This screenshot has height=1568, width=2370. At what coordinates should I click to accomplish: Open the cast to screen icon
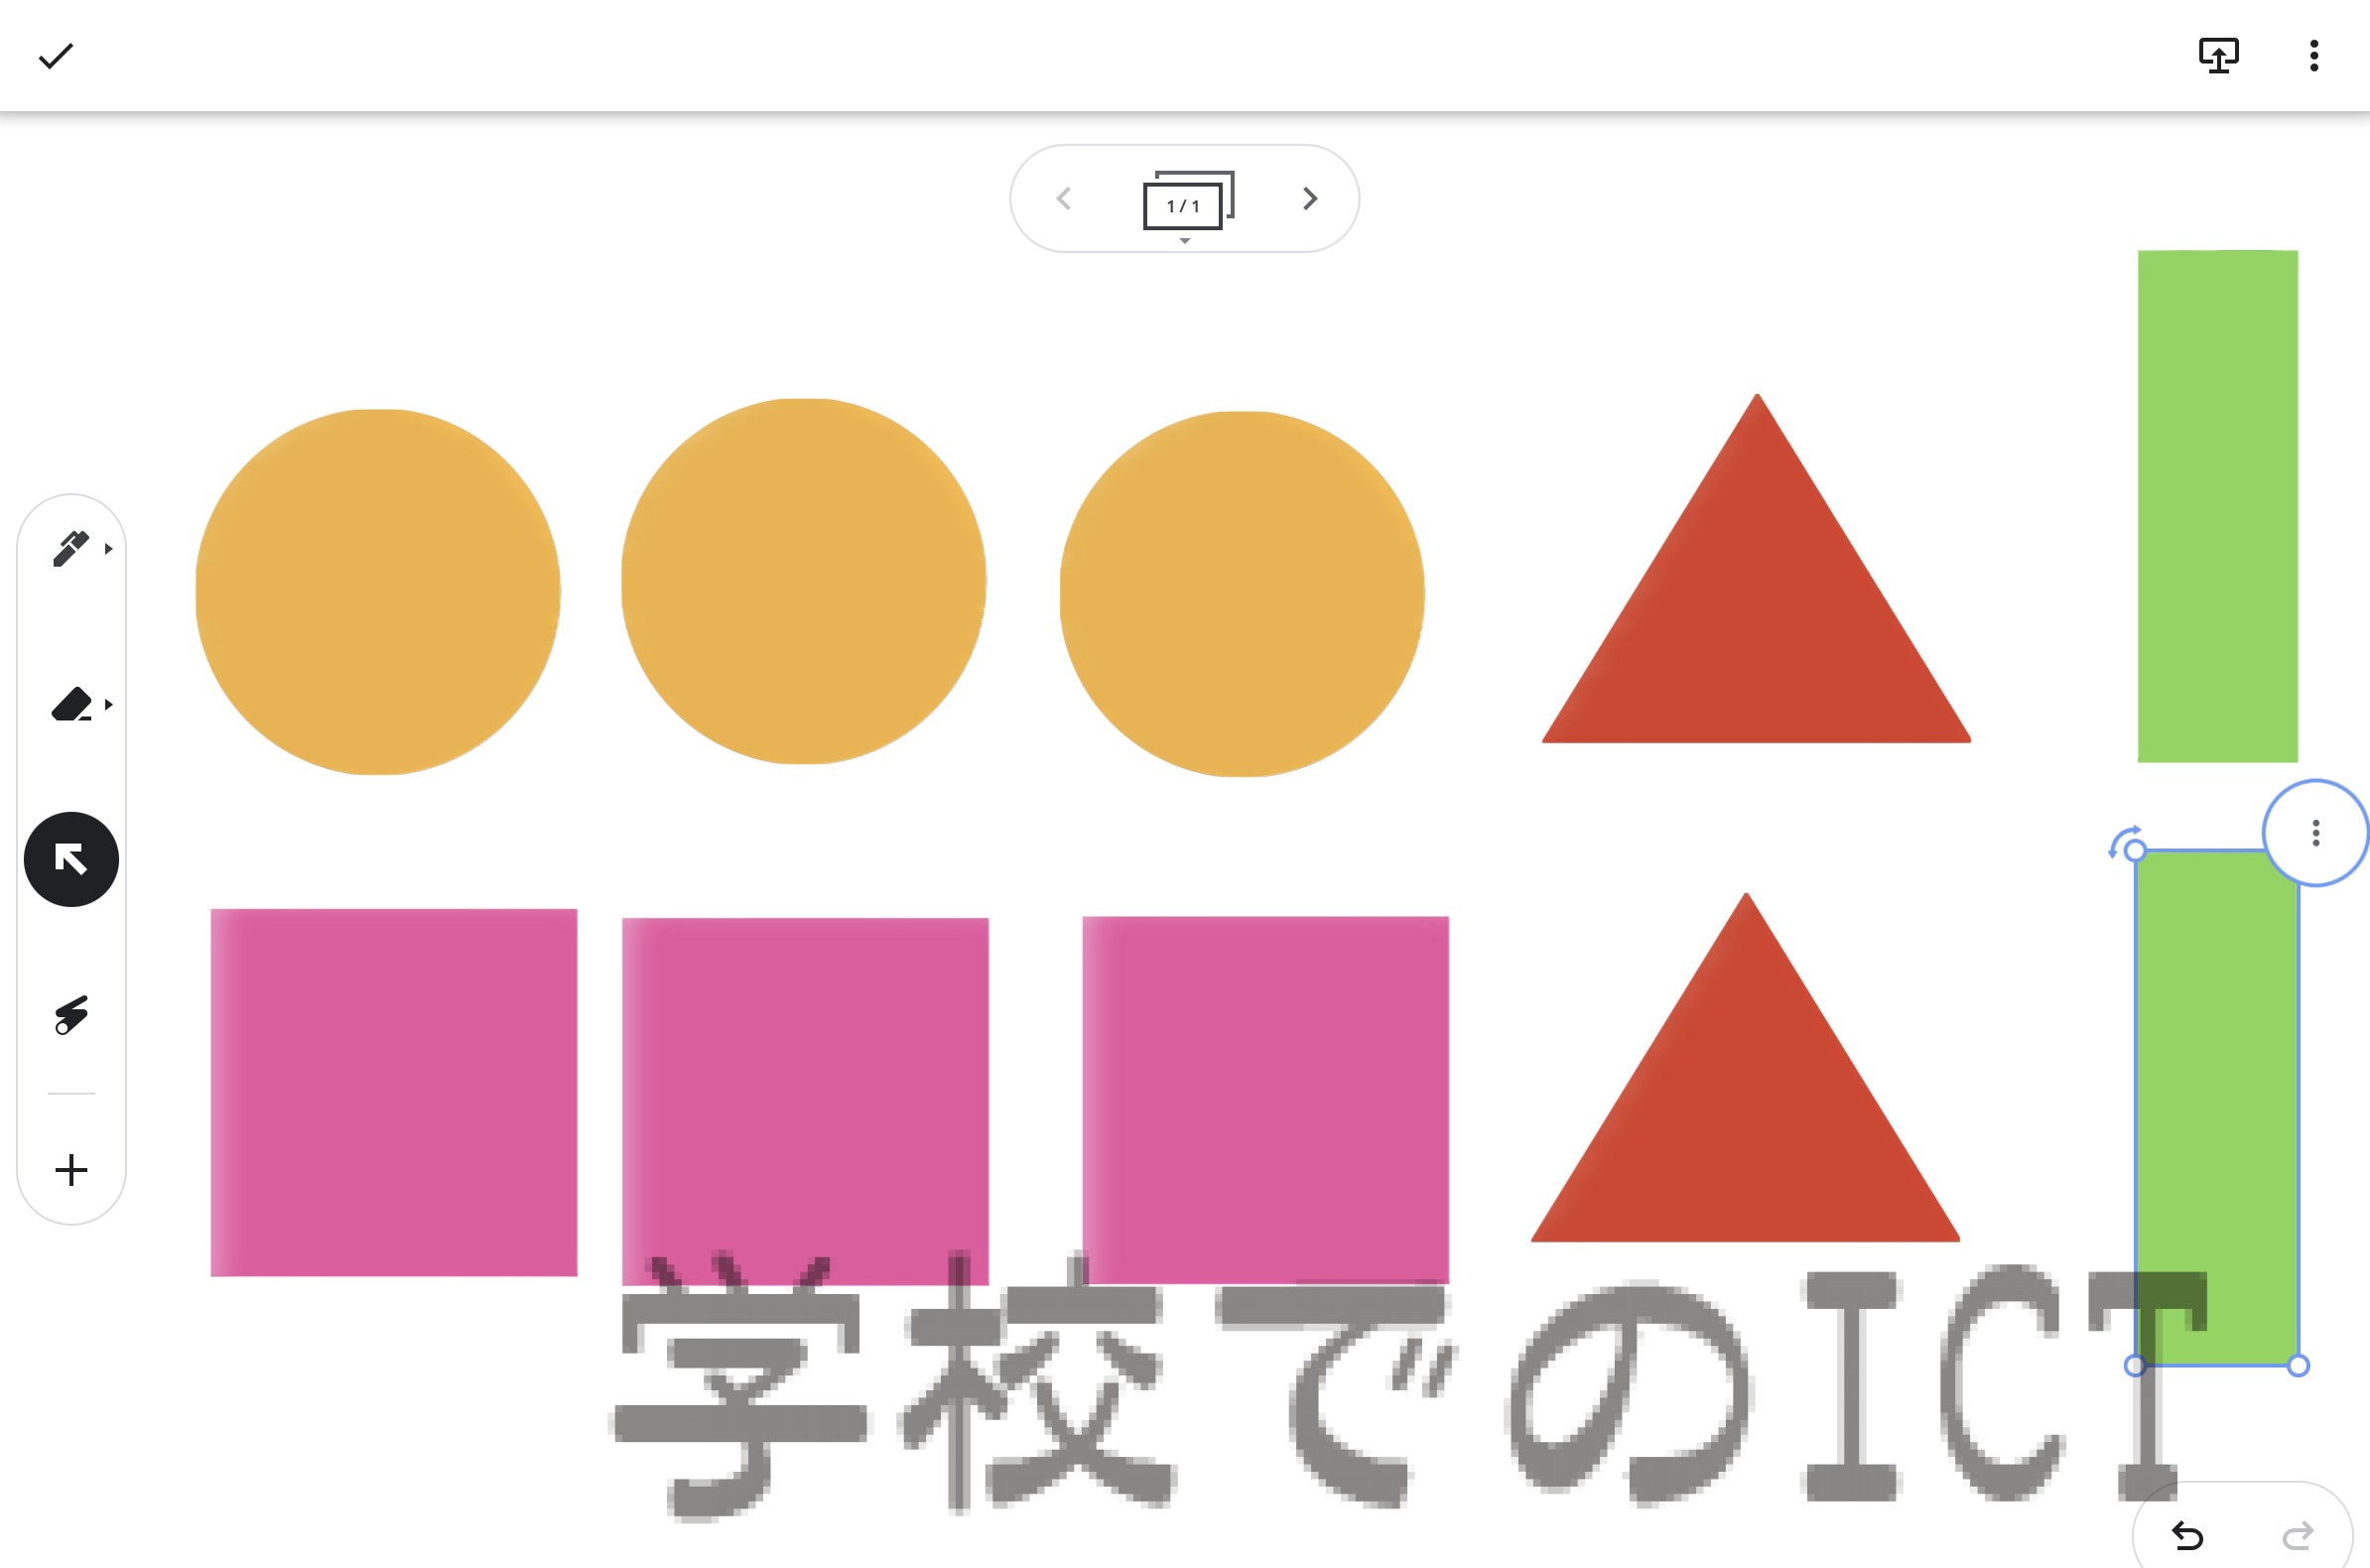[x=2218, y=56]
